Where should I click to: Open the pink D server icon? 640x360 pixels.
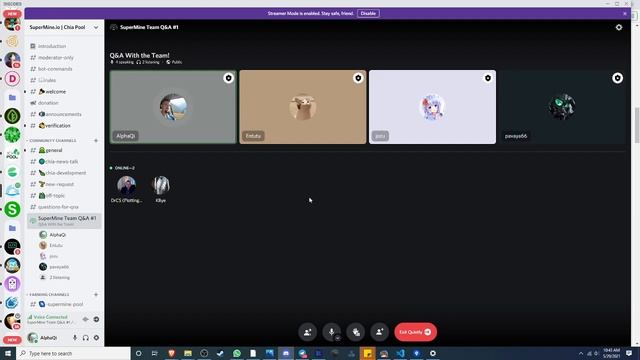pos(12,78)
